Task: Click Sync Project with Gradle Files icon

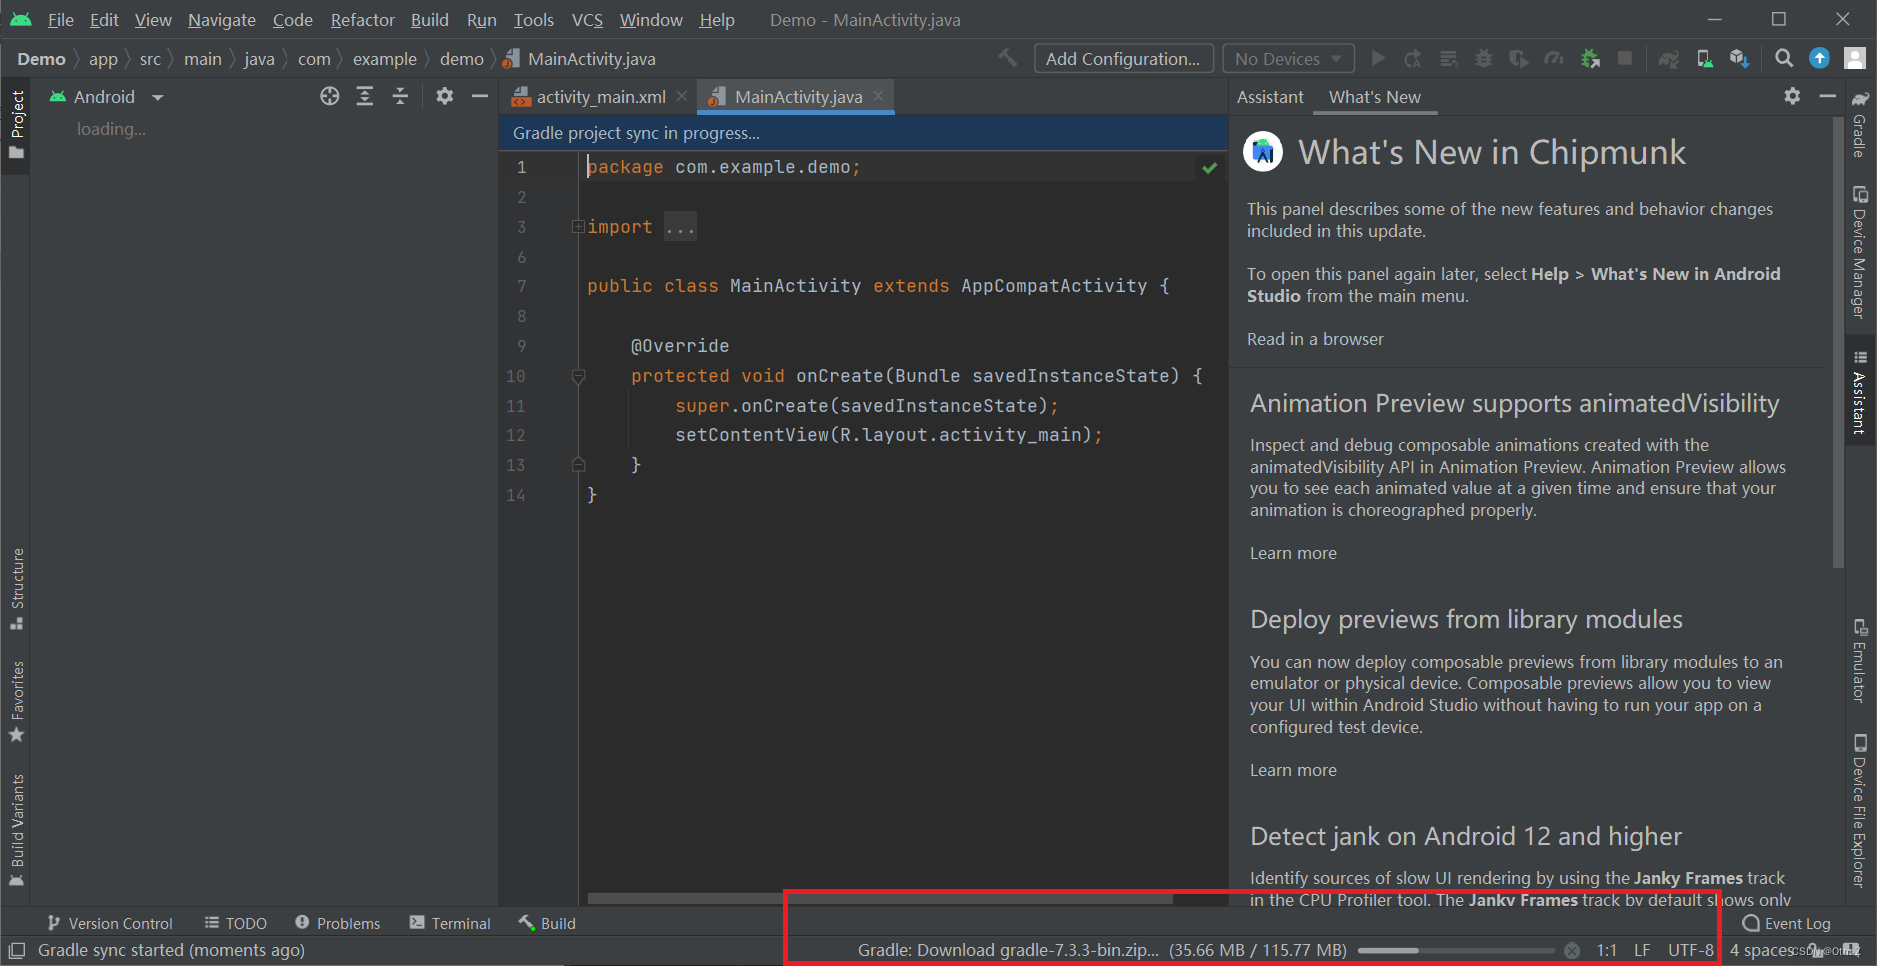Action: coord(1669,59)
